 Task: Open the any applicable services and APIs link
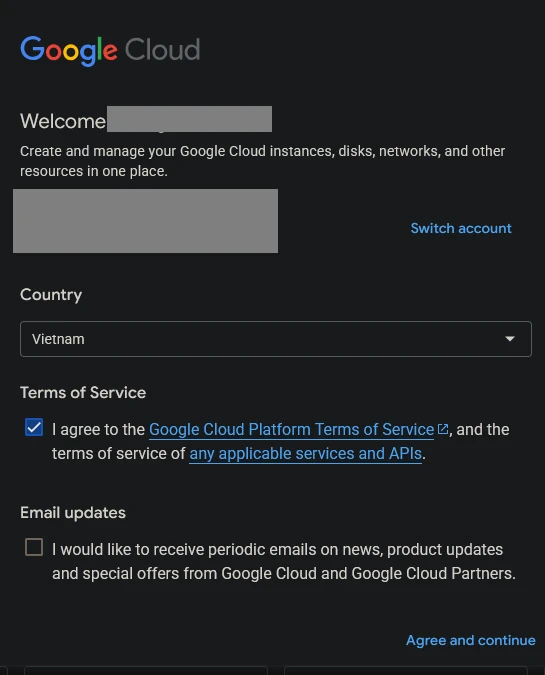click(306, 454)
